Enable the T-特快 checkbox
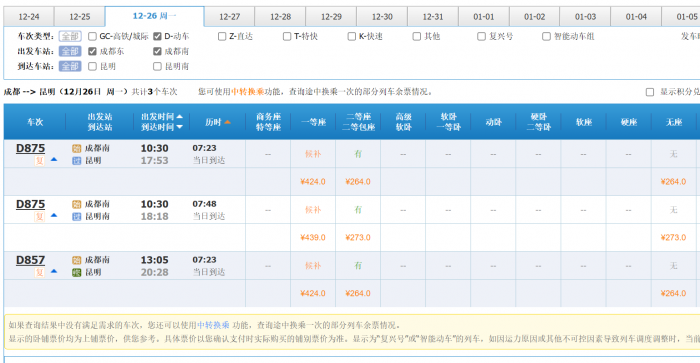This screenshot has height=363, width=700. click(287, 36)
